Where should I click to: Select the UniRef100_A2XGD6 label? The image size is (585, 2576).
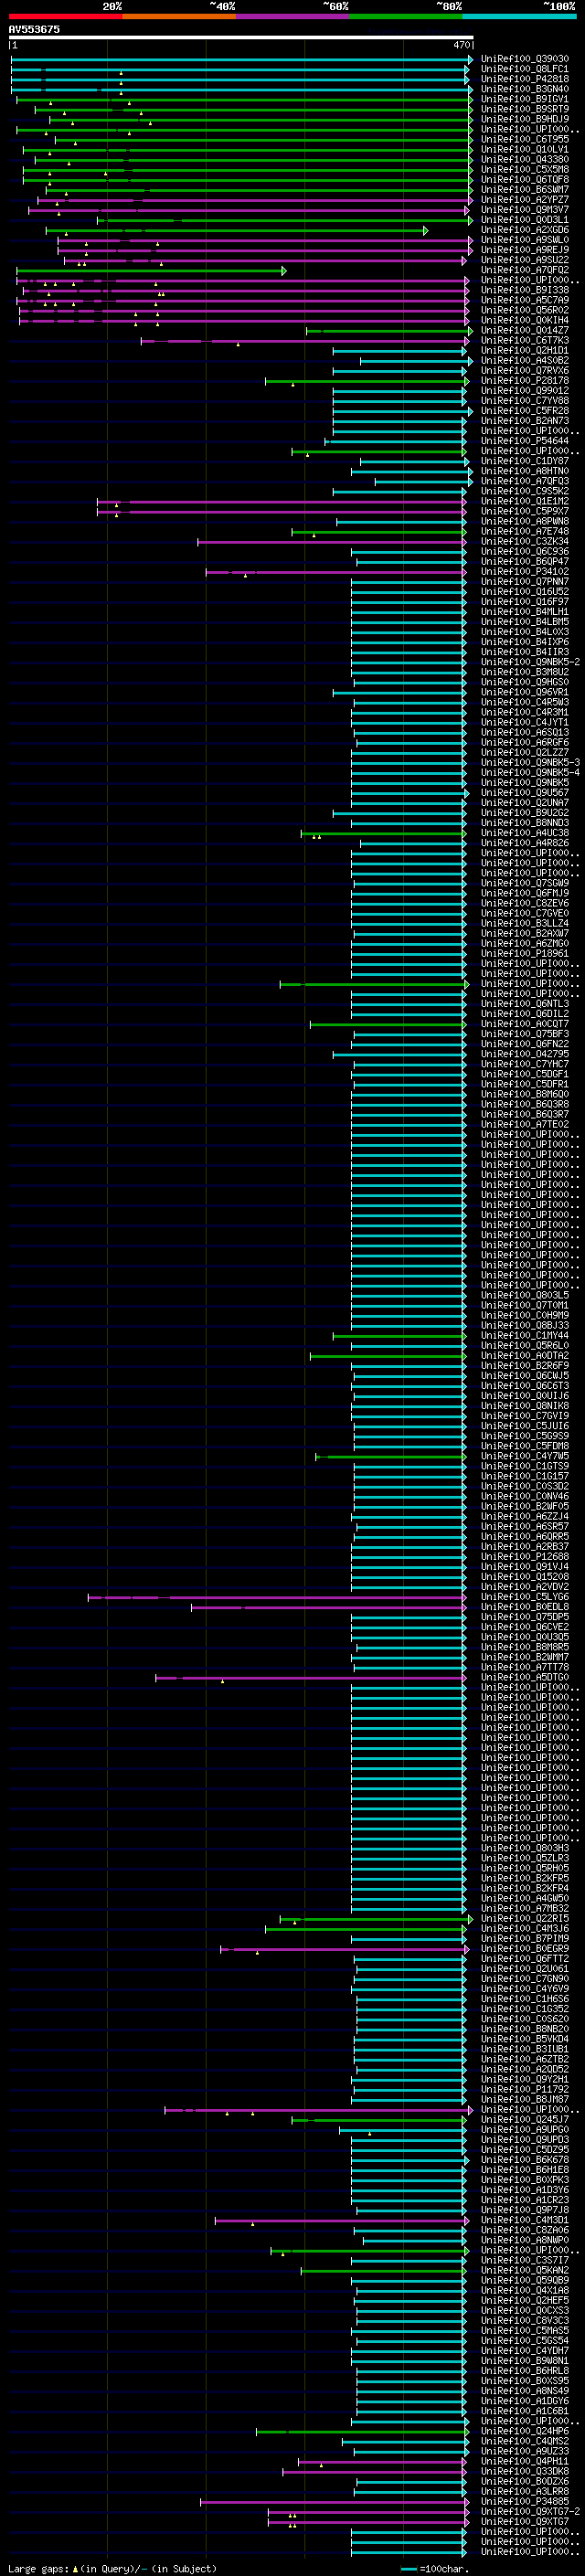[x=524, y=230]
